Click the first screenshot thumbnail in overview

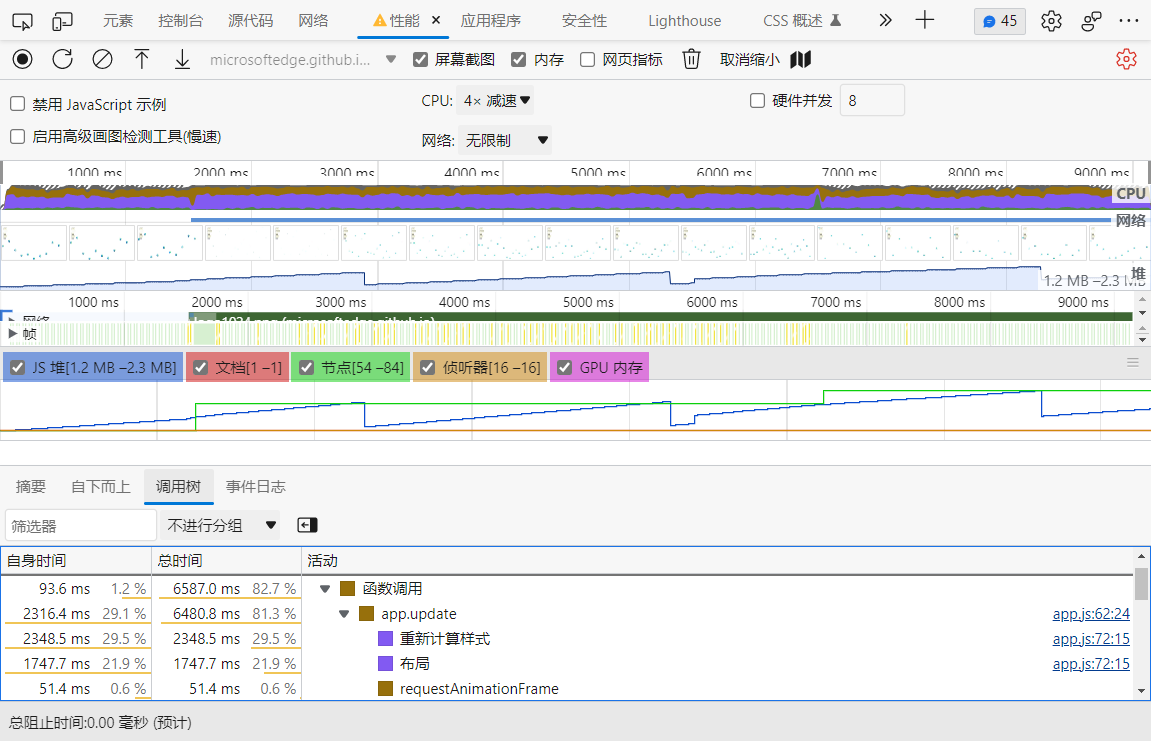[35, 243]
